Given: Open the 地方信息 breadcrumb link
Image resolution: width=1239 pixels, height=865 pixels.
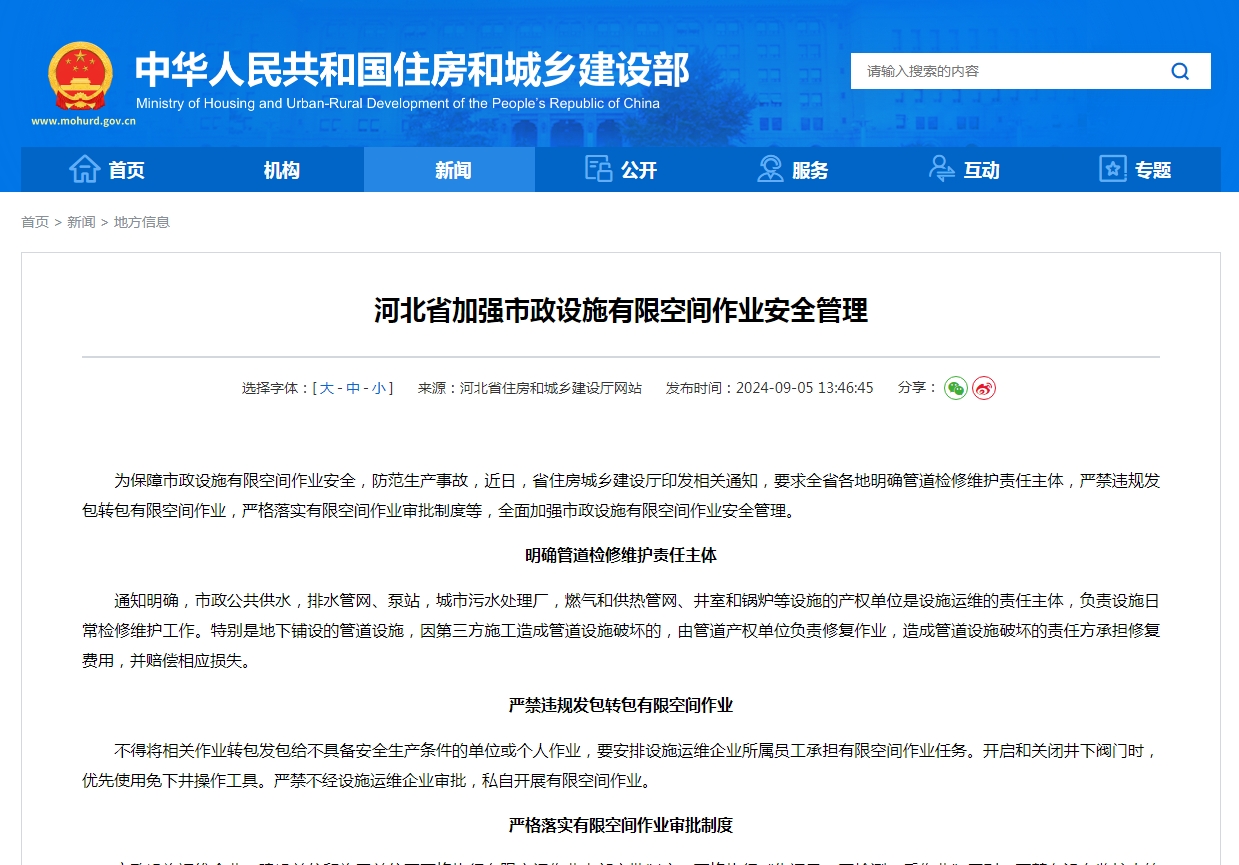Looking at the screenshot, I should click(x=140, y=222).
